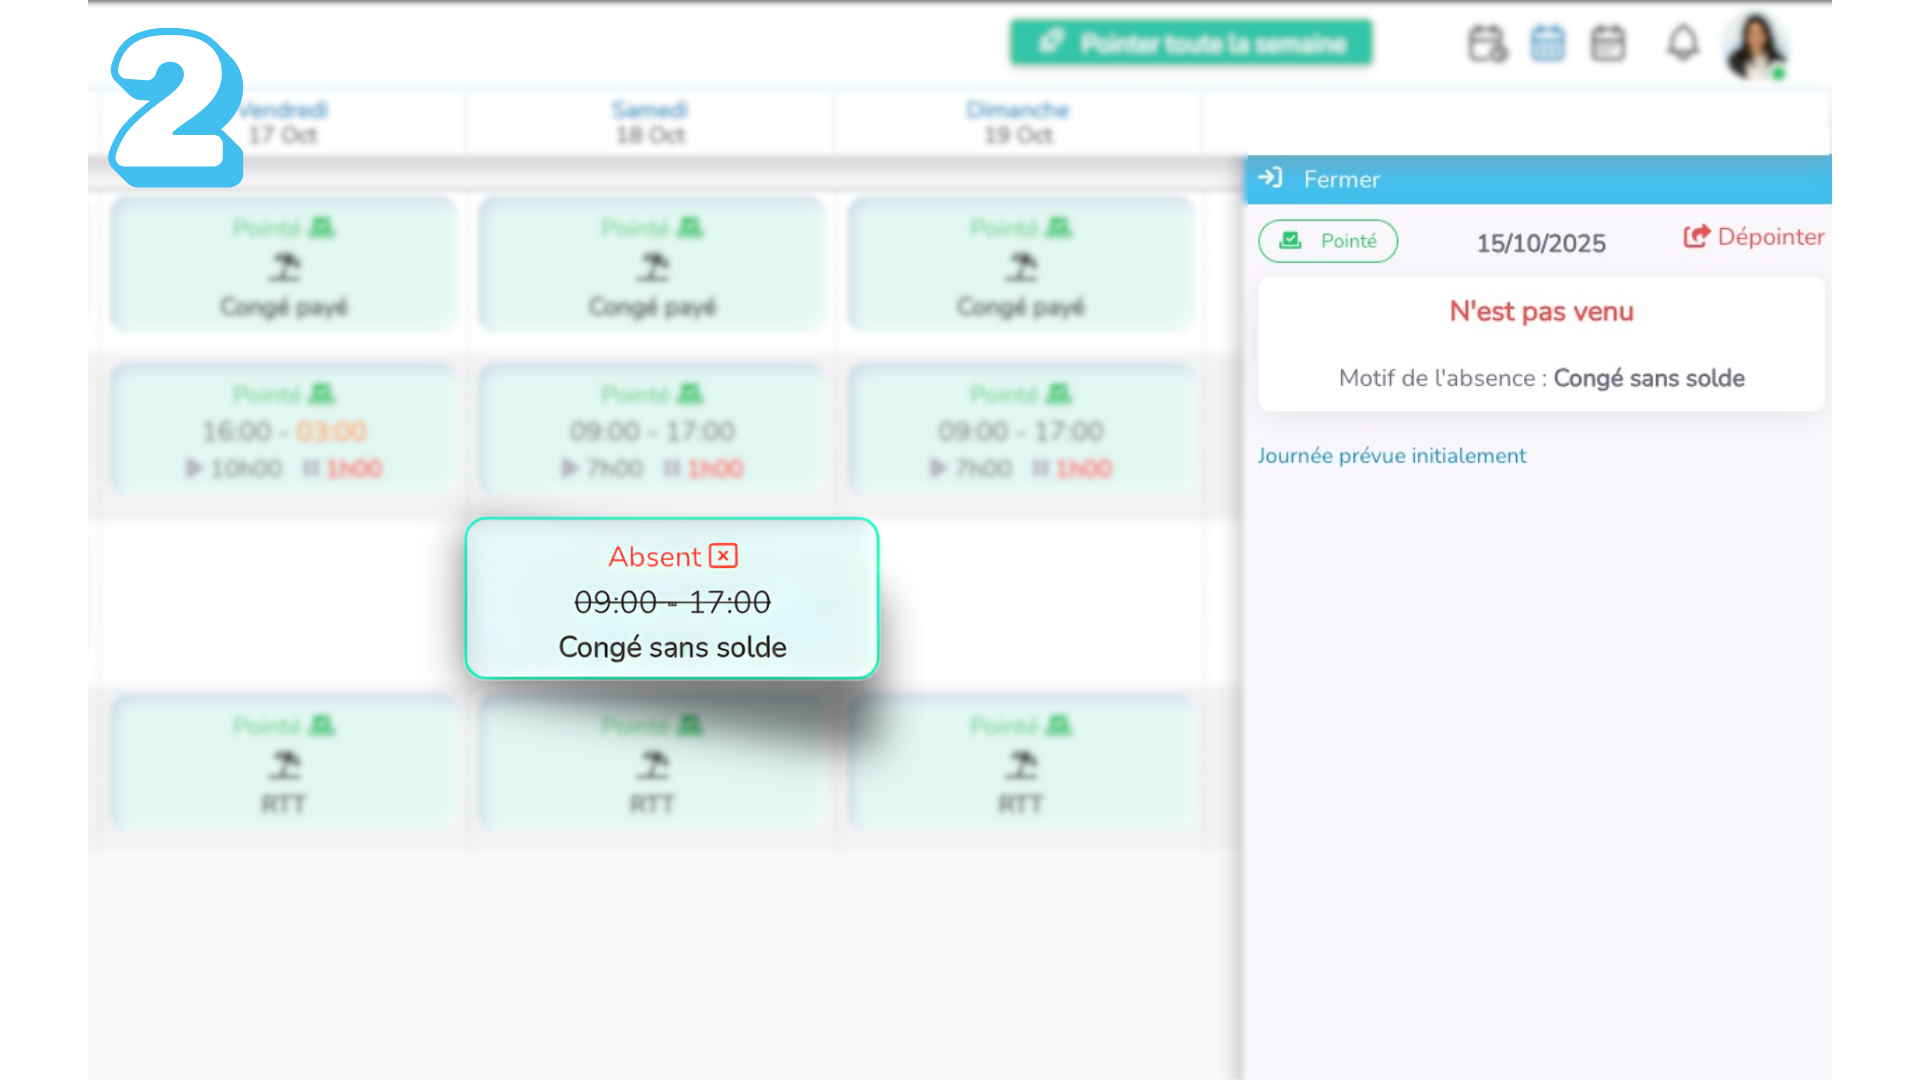Open the rightmost calendar view icon

click(x=1608, y=44)
